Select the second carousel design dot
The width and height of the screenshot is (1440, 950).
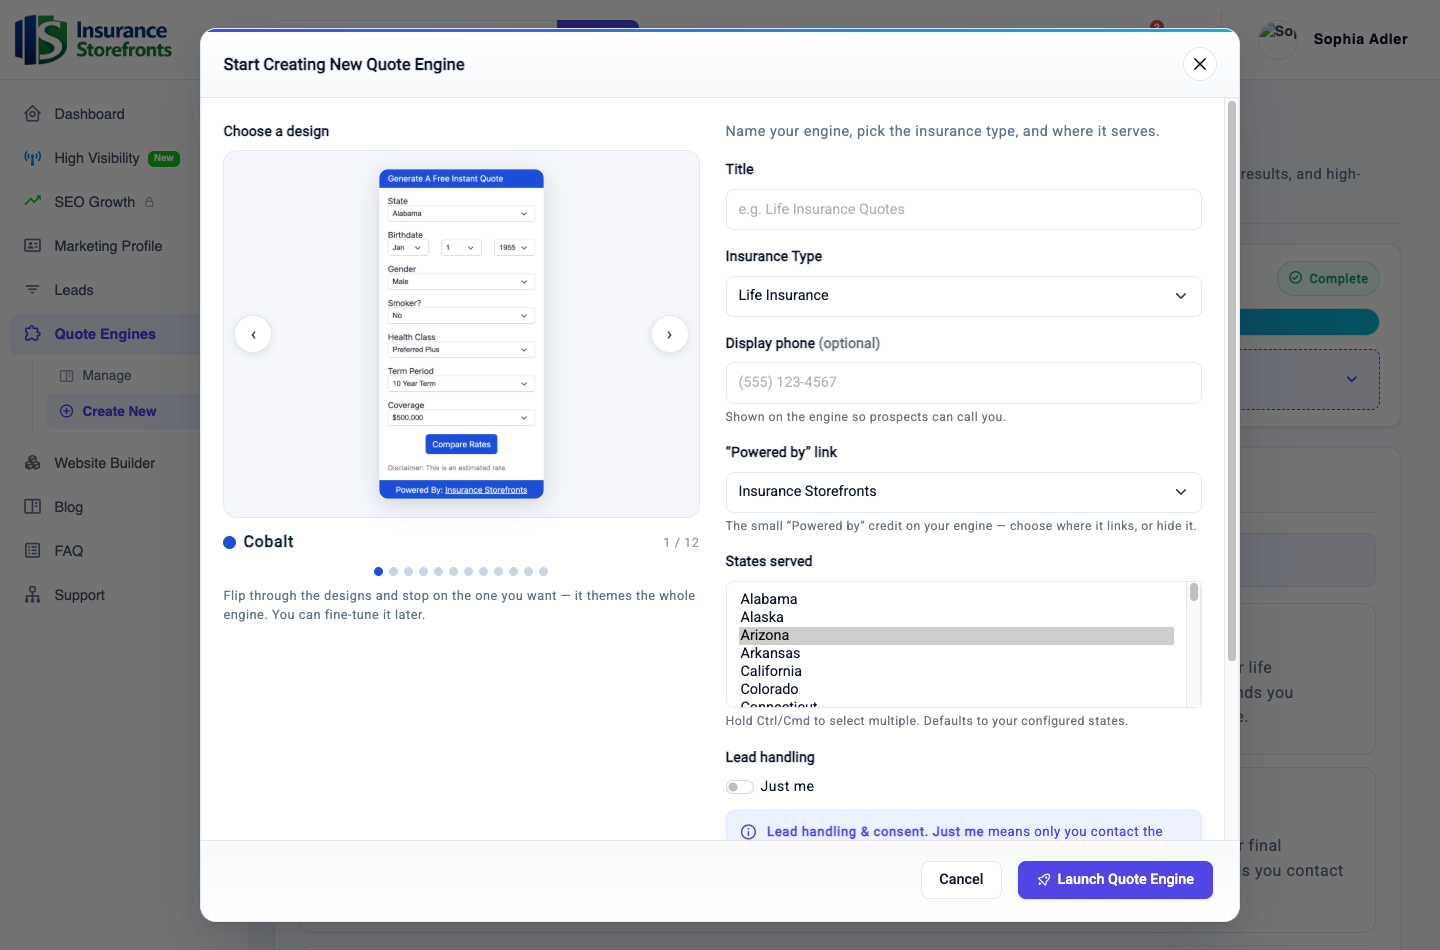pos(393,572)
